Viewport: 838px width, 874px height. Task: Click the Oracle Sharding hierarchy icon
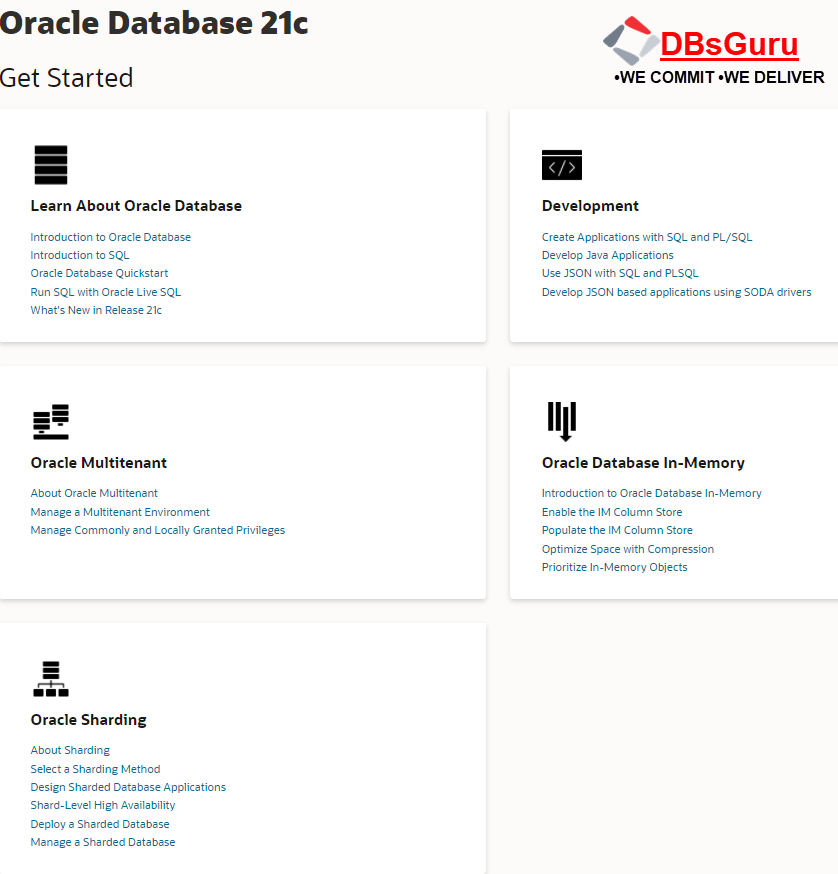pyautogui.click(x=50, y=679)
